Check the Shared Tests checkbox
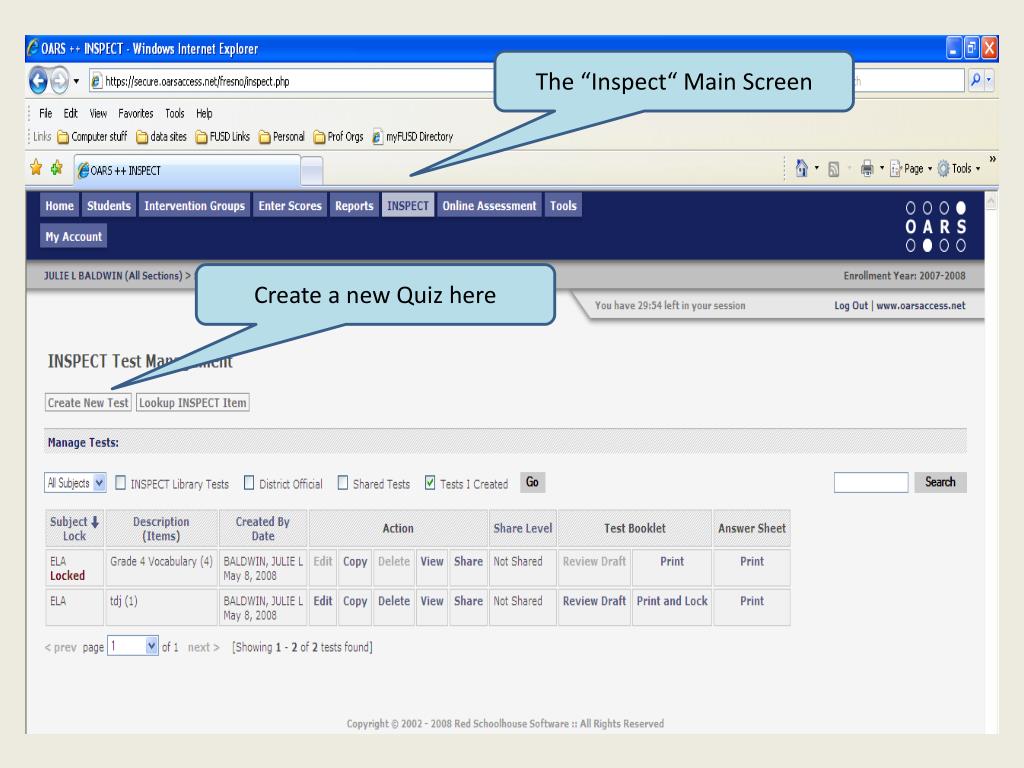Screen dimensions: 1024x768 [x=343, y=483]
